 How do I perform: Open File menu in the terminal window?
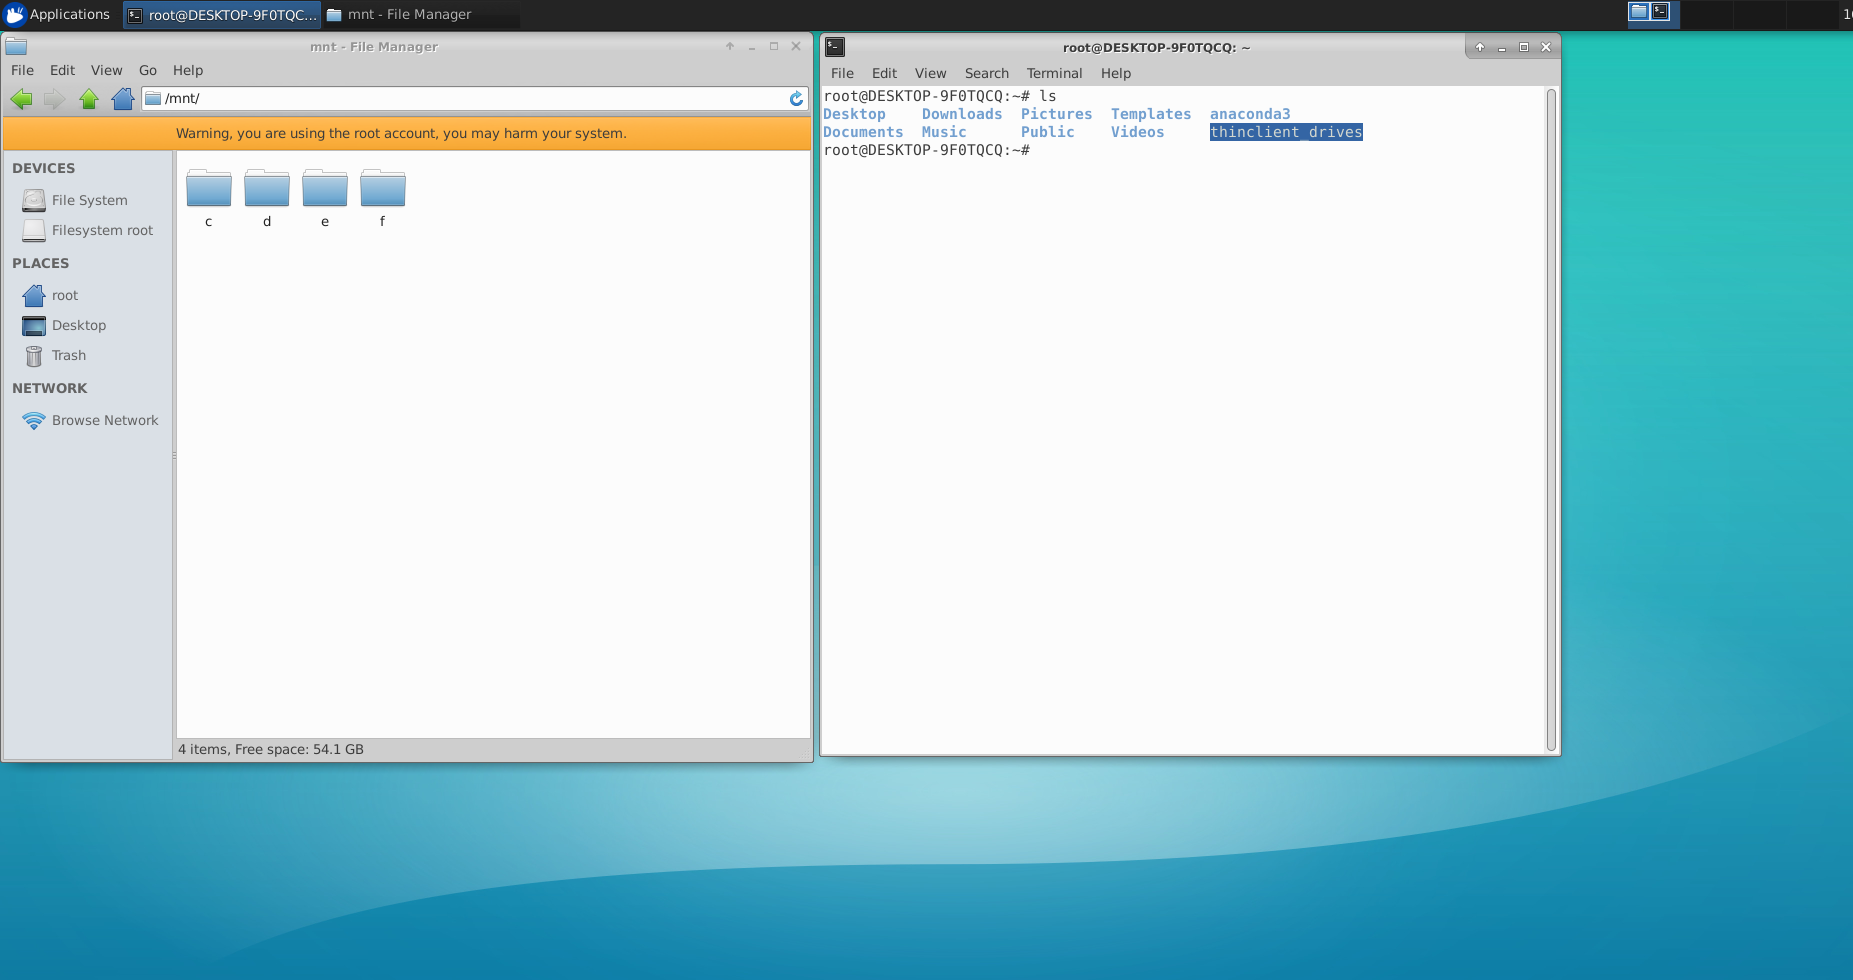(x=842, y=73)
